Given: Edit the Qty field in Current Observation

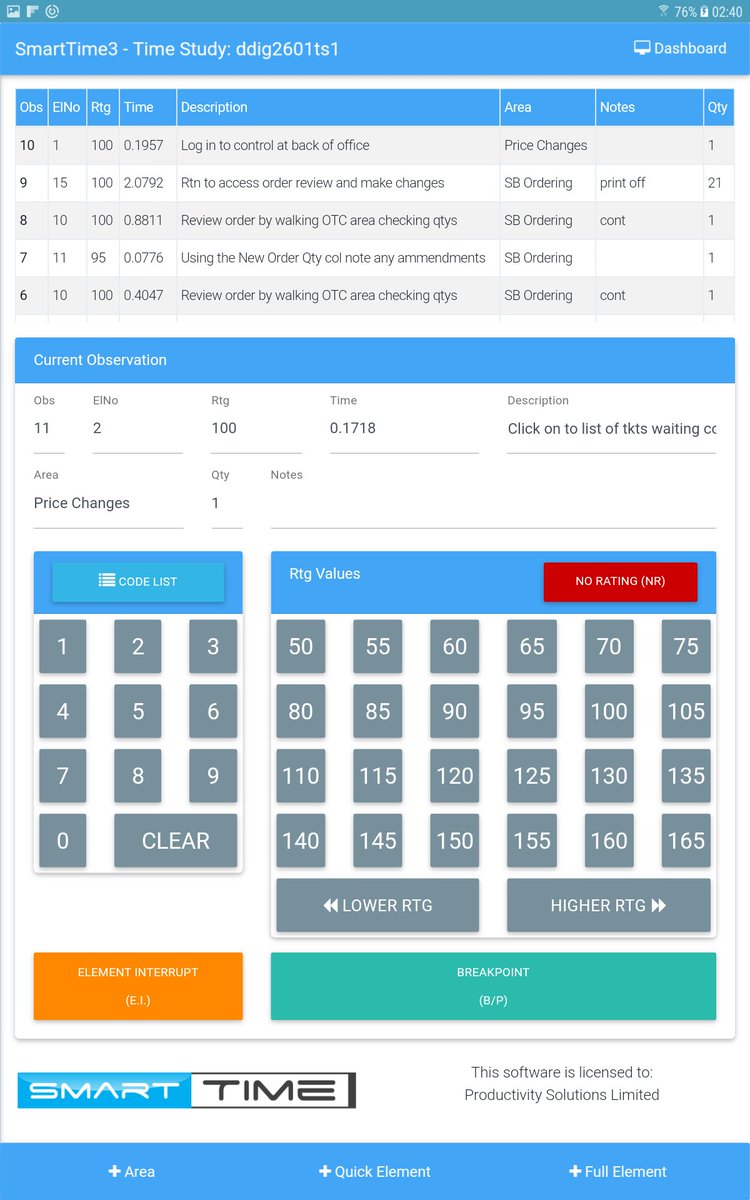Looking at the screenshot, I should tap(227, 503).
